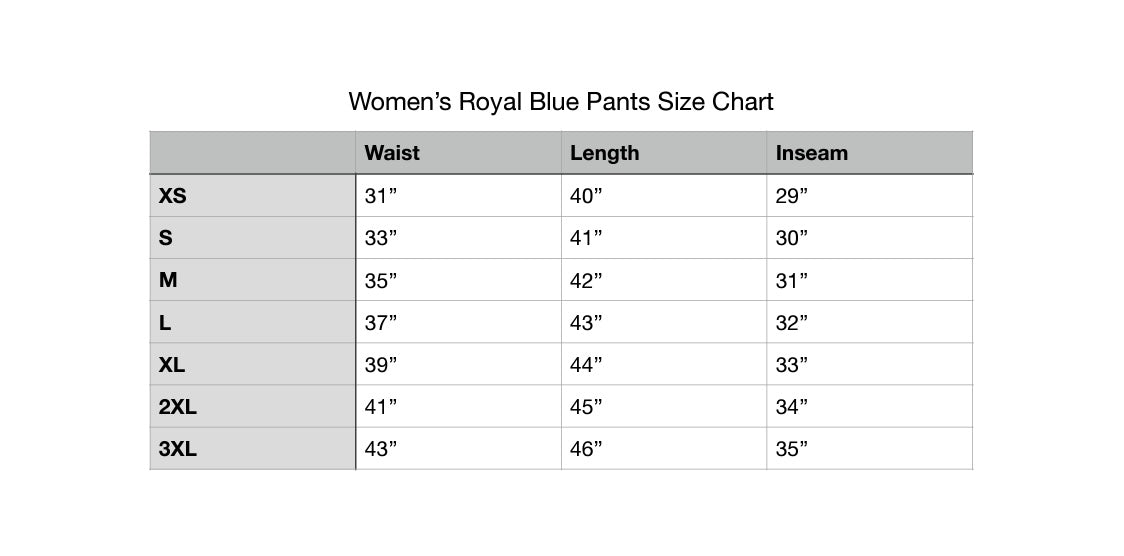Select the XL size row label
The image size is (1124, 556).
tap(172, 365)
